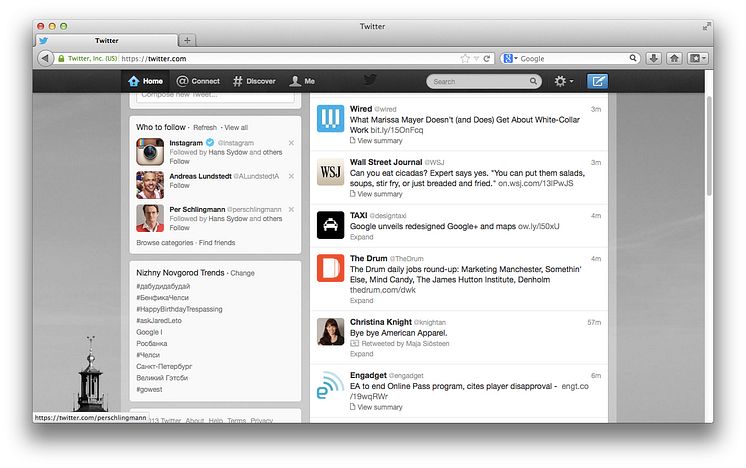Open the Connect tab

(x=198, y=81)
